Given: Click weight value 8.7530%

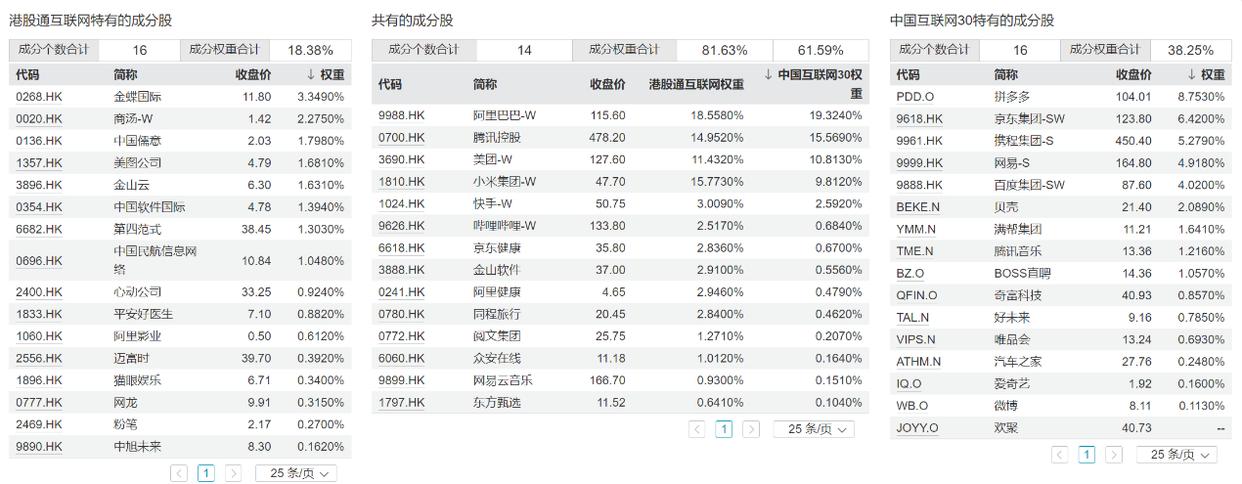Looking at the screenshot, I should pos(1201,97).
